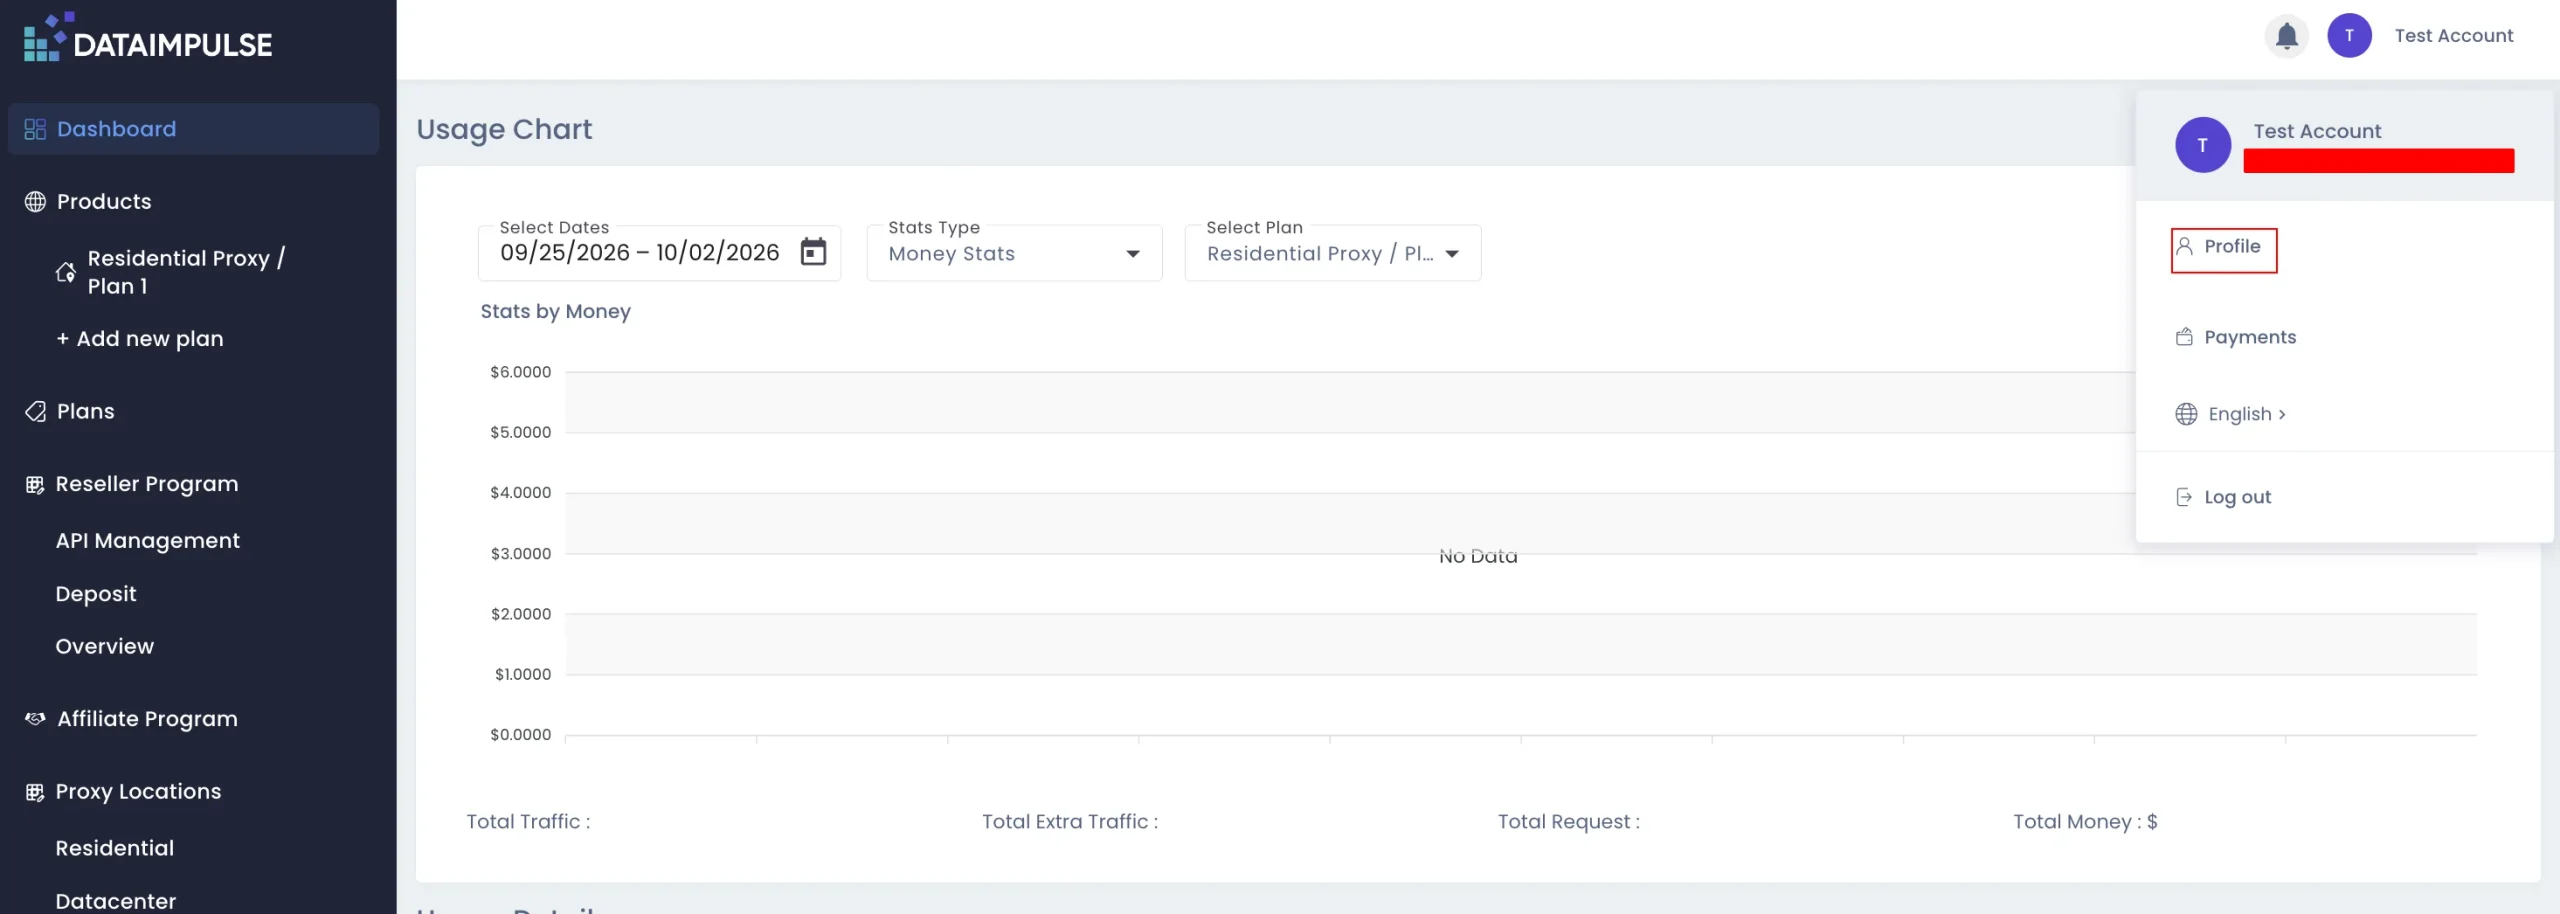Open the Select Plan dropdown
This screenshot has width=2560, height=914.
pyautogui.click(x=1332, y=252)
